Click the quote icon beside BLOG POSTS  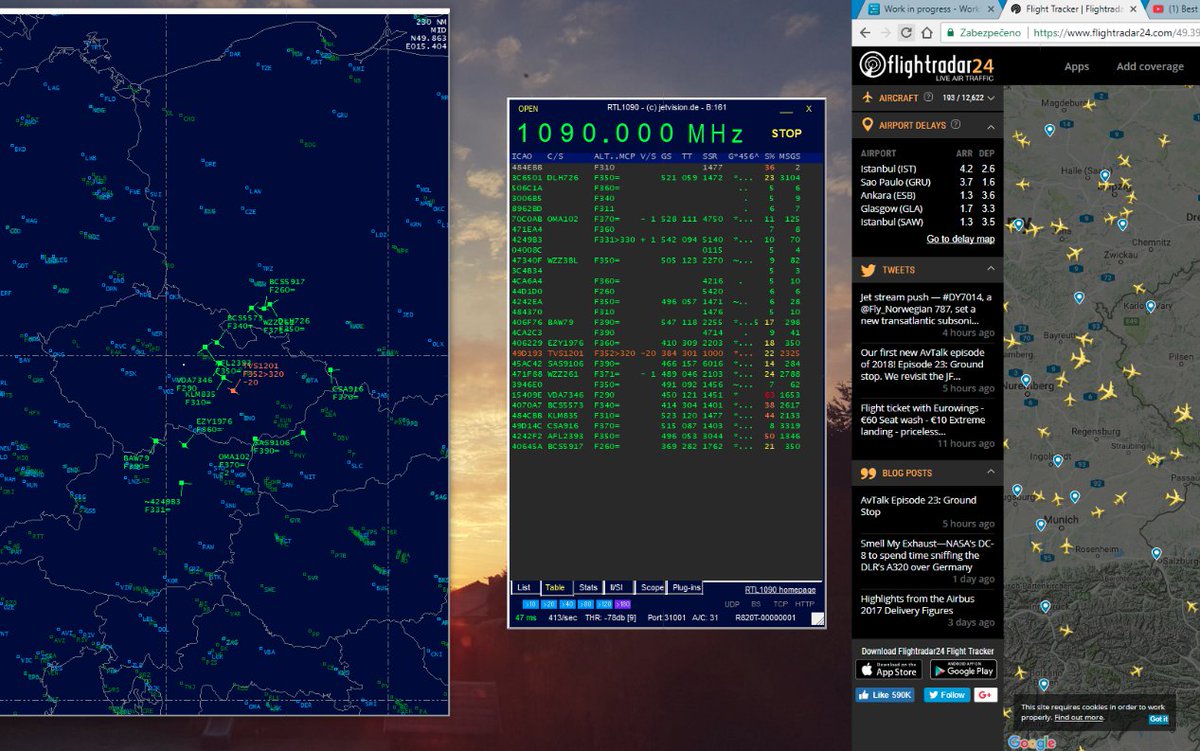(868, 472)
